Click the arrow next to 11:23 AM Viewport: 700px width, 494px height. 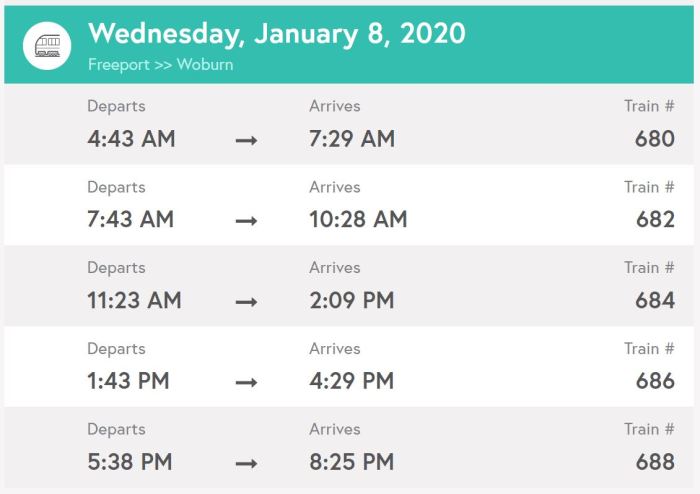pyautogui.click(x=246, y=302)
